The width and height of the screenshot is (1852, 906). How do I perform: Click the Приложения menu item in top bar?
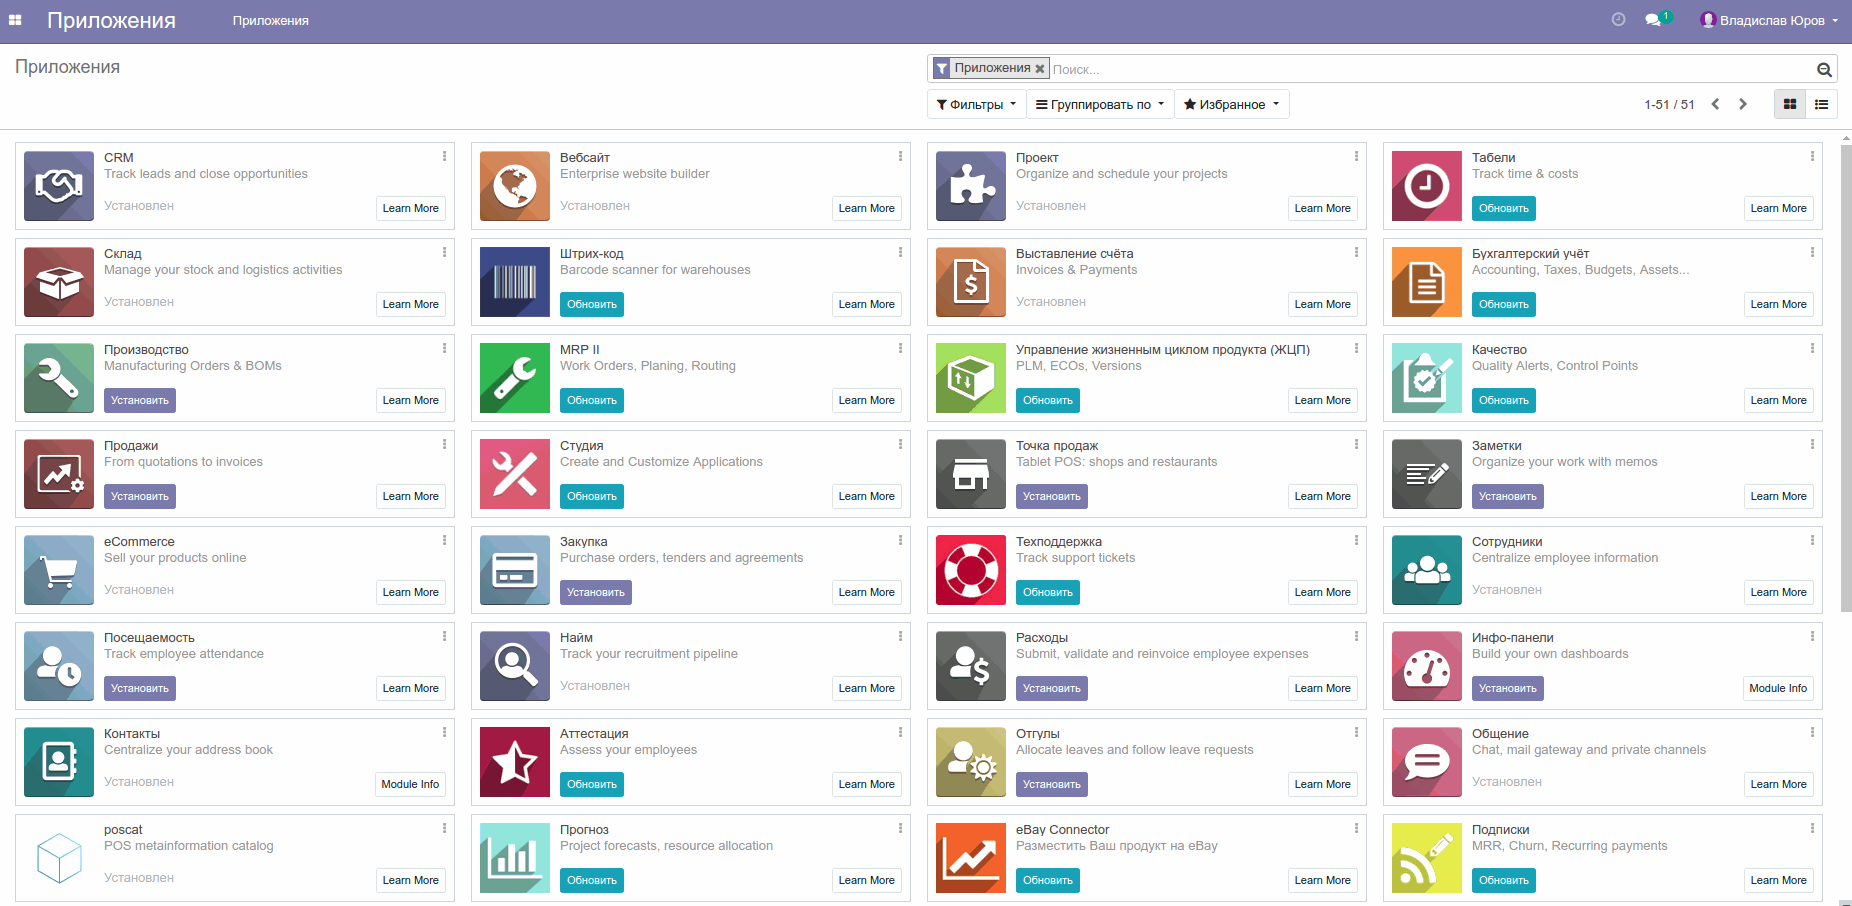[x=269, y=20]
